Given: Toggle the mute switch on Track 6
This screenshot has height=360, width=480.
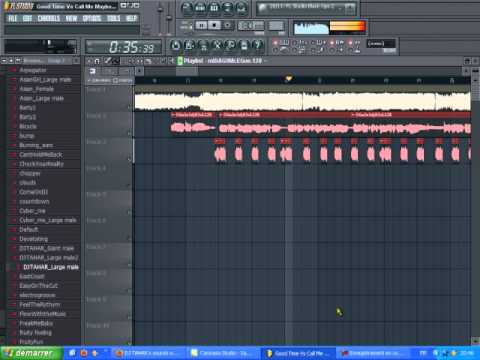Looking at the screenshot, I should (130, 238).
